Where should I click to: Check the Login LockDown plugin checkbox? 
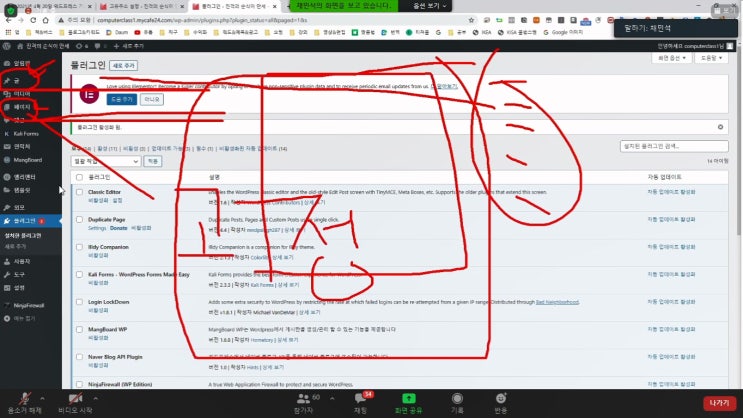pos(79,302)
